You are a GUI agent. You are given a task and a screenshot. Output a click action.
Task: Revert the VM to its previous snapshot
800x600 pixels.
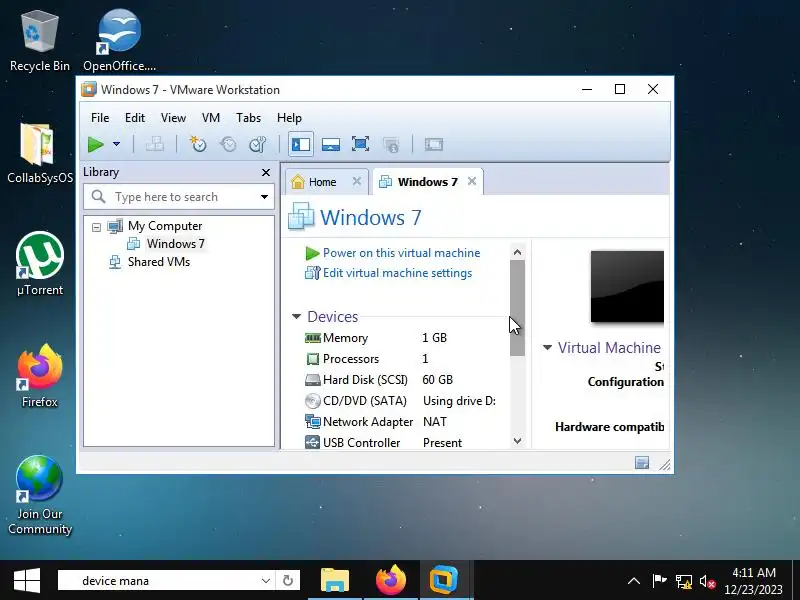pyautogui.click(x=228, y=145)
